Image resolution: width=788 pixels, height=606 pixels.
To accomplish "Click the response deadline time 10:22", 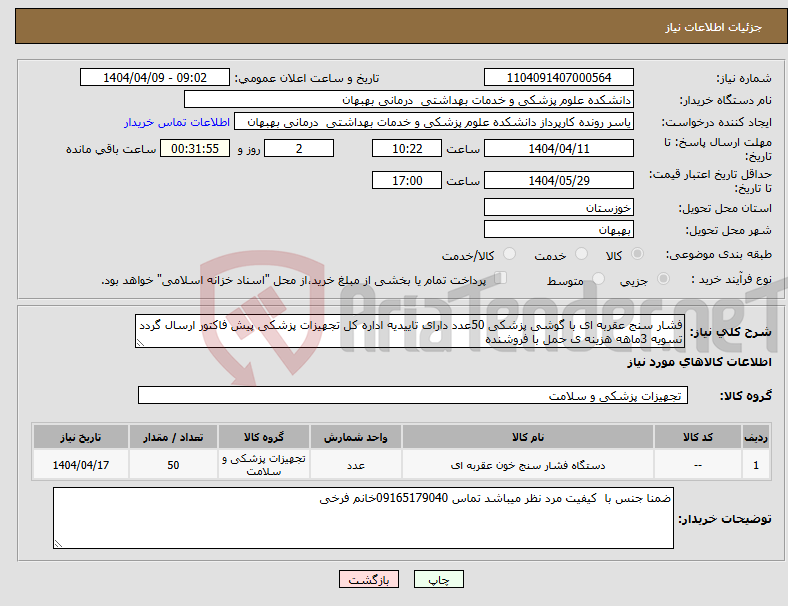I will (x=407, y=148).
